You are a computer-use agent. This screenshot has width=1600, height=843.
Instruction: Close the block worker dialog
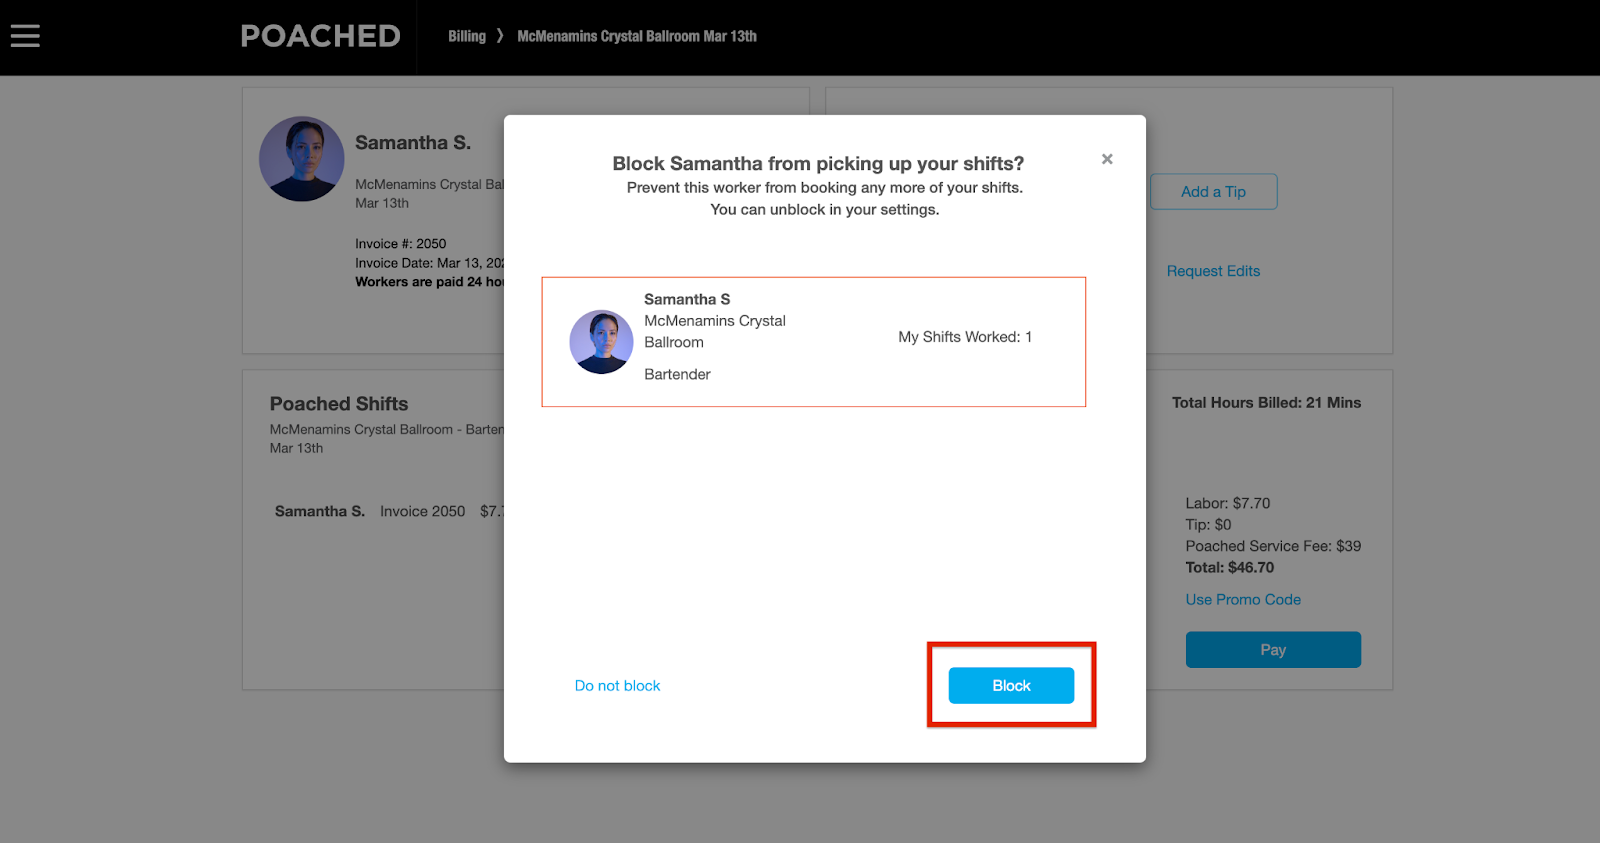[1107, 159]
